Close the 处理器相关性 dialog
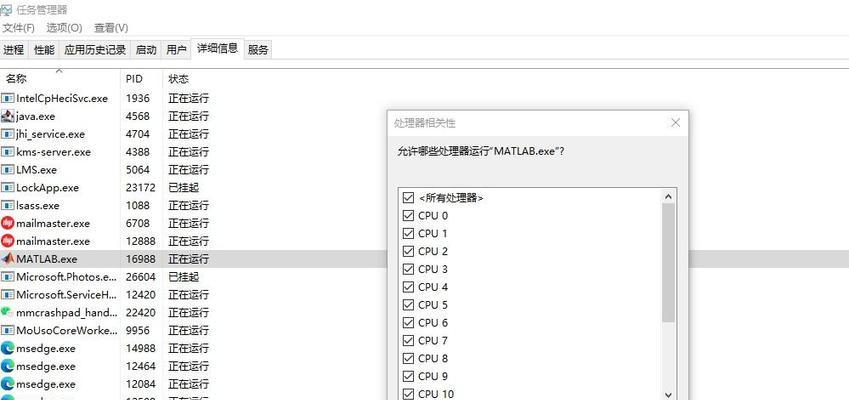 coord(675,123)
